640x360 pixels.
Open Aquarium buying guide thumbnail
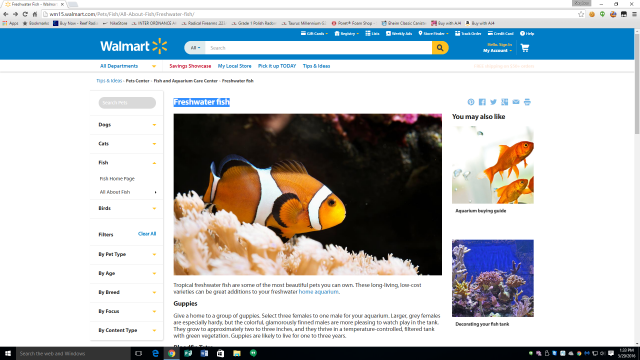point(493,165)
